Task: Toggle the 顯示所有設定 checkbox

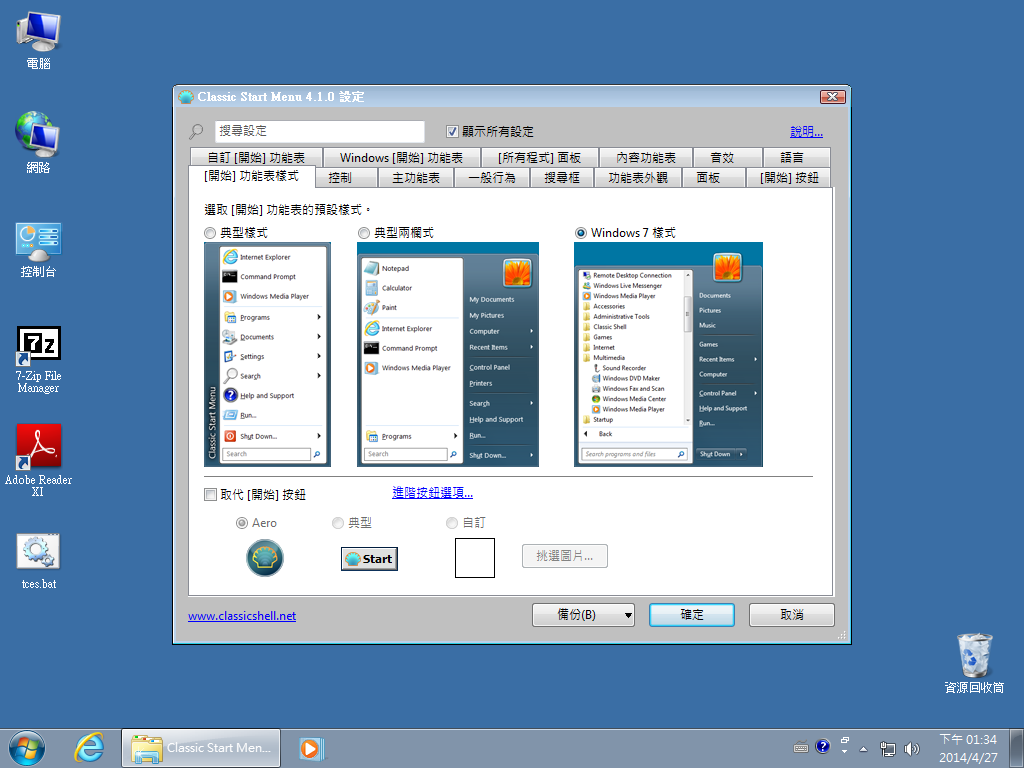Action: coord(452,131)
